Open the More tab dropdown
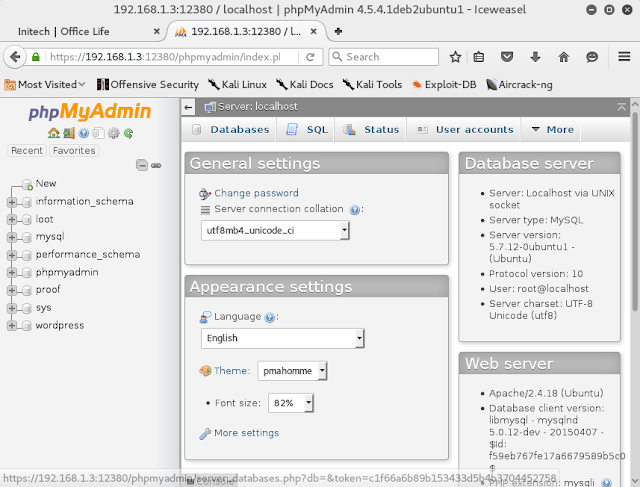Screen dimensions: 640x487 (x=553, y=130)
